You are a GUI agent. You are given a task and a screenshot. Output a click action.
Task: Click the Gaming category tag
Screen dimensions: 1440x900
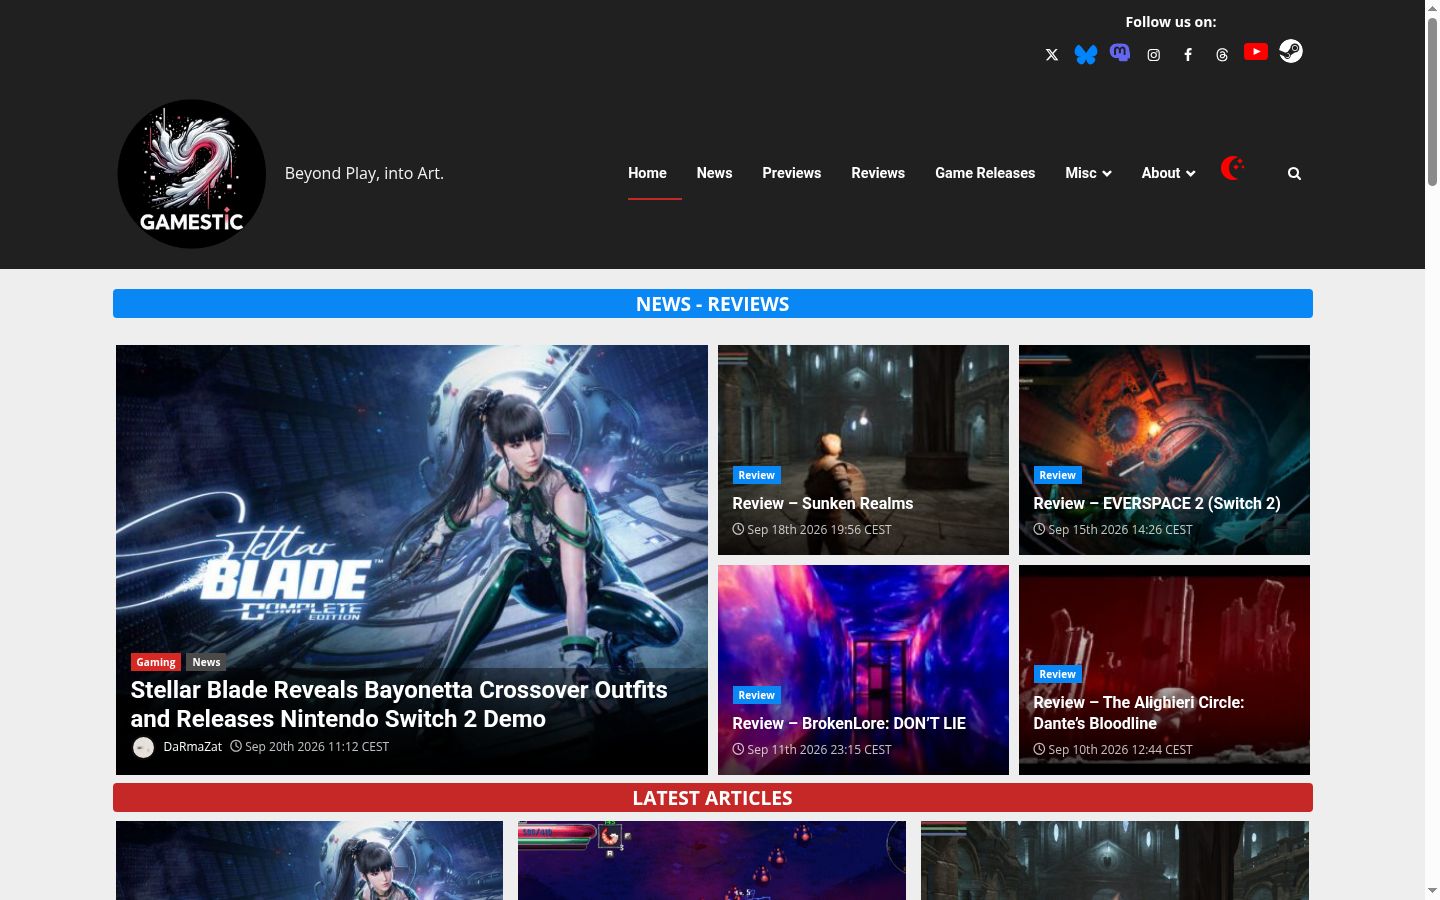coord(156,662)
